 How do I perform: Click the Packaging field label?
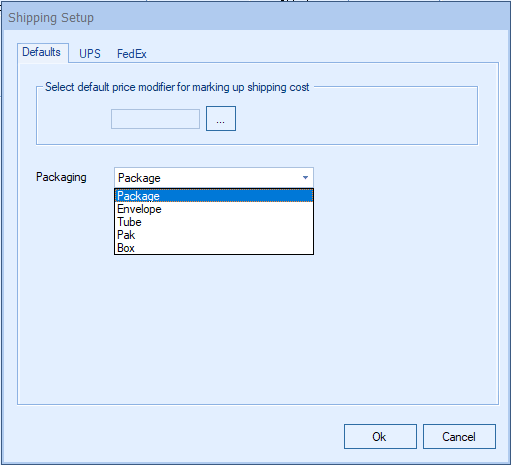[61, 177]
